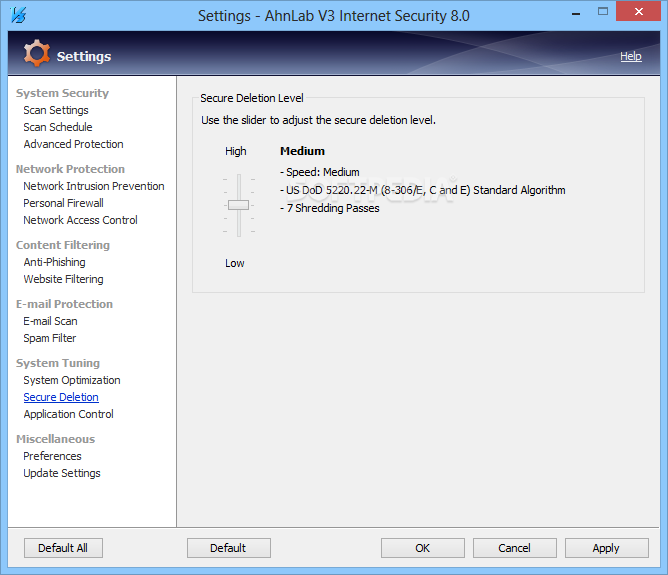Open Spam Filter settings
Image resolution: width=668 pixels, height=575 pixels.
click(50, 338)
